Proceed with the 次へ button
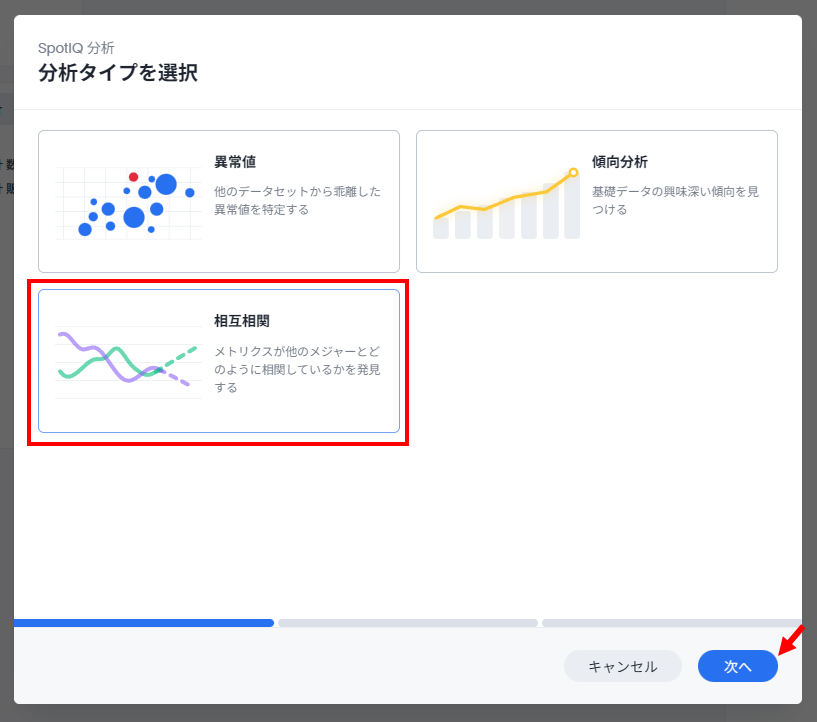Viewport: 817px width, 722px height. coord(737,666)
